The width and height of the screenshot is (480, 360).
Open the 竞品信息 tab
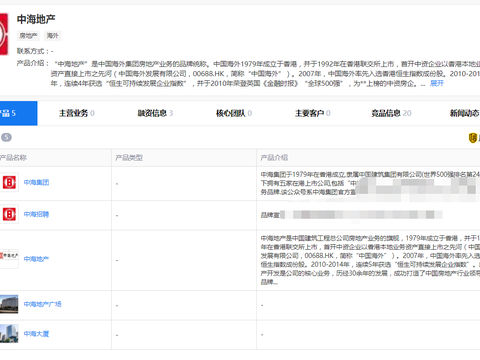point(391,113)
